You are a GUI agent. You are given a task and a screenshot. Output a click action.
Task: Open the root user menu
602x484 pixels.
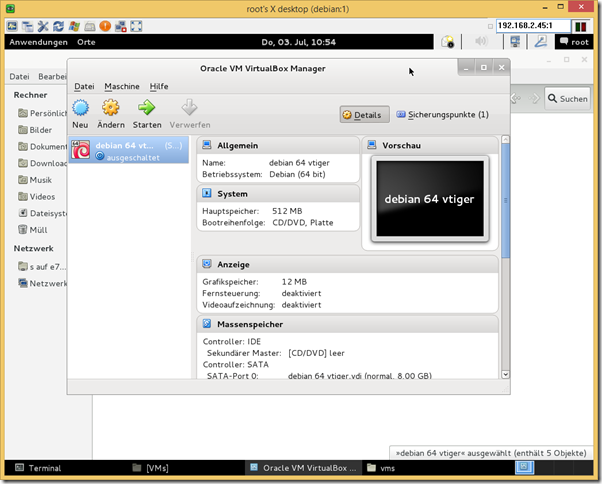(574, 42)
